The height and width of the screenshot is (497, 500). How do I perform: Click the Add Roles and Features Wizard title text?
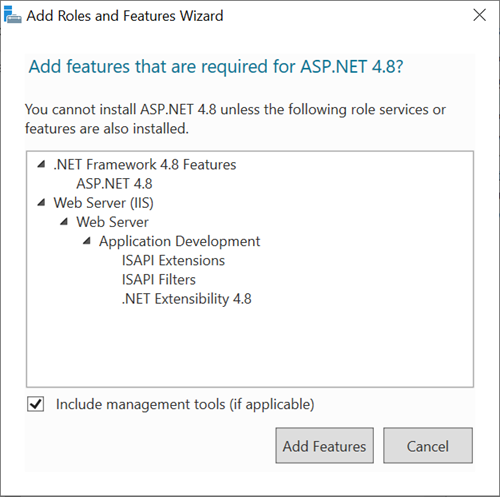[125, 16]
